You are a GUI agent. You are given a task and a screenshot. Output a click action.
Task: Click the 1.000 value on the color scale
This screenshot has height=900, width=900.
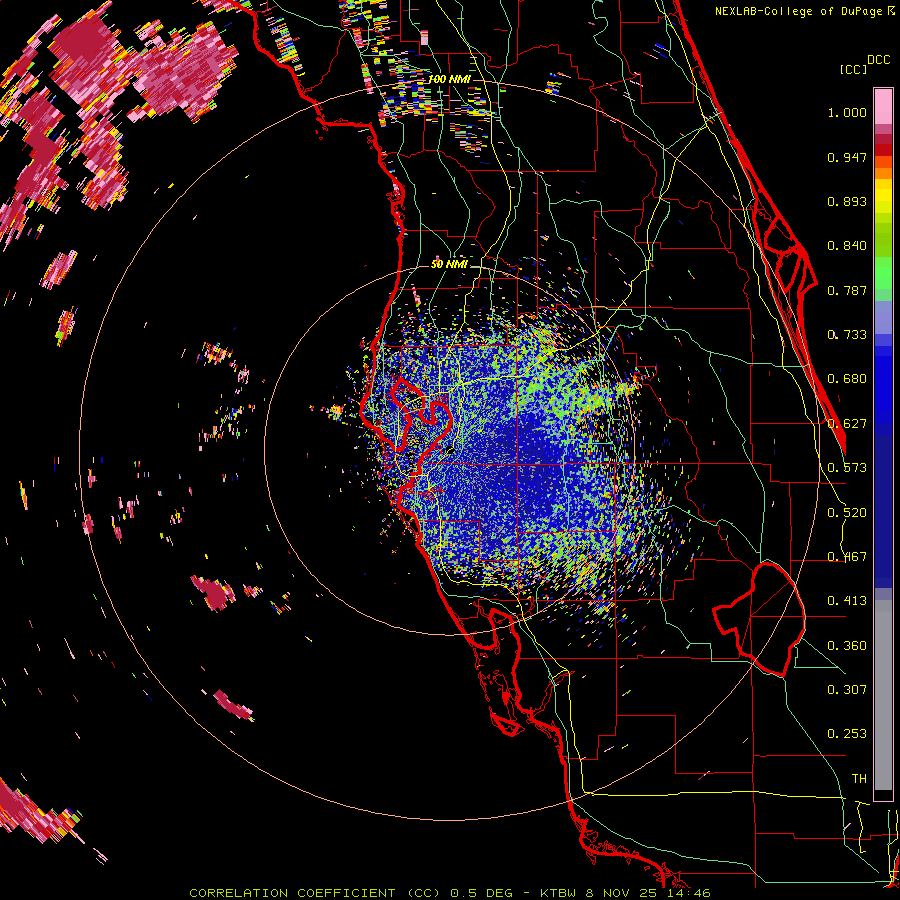847,112
